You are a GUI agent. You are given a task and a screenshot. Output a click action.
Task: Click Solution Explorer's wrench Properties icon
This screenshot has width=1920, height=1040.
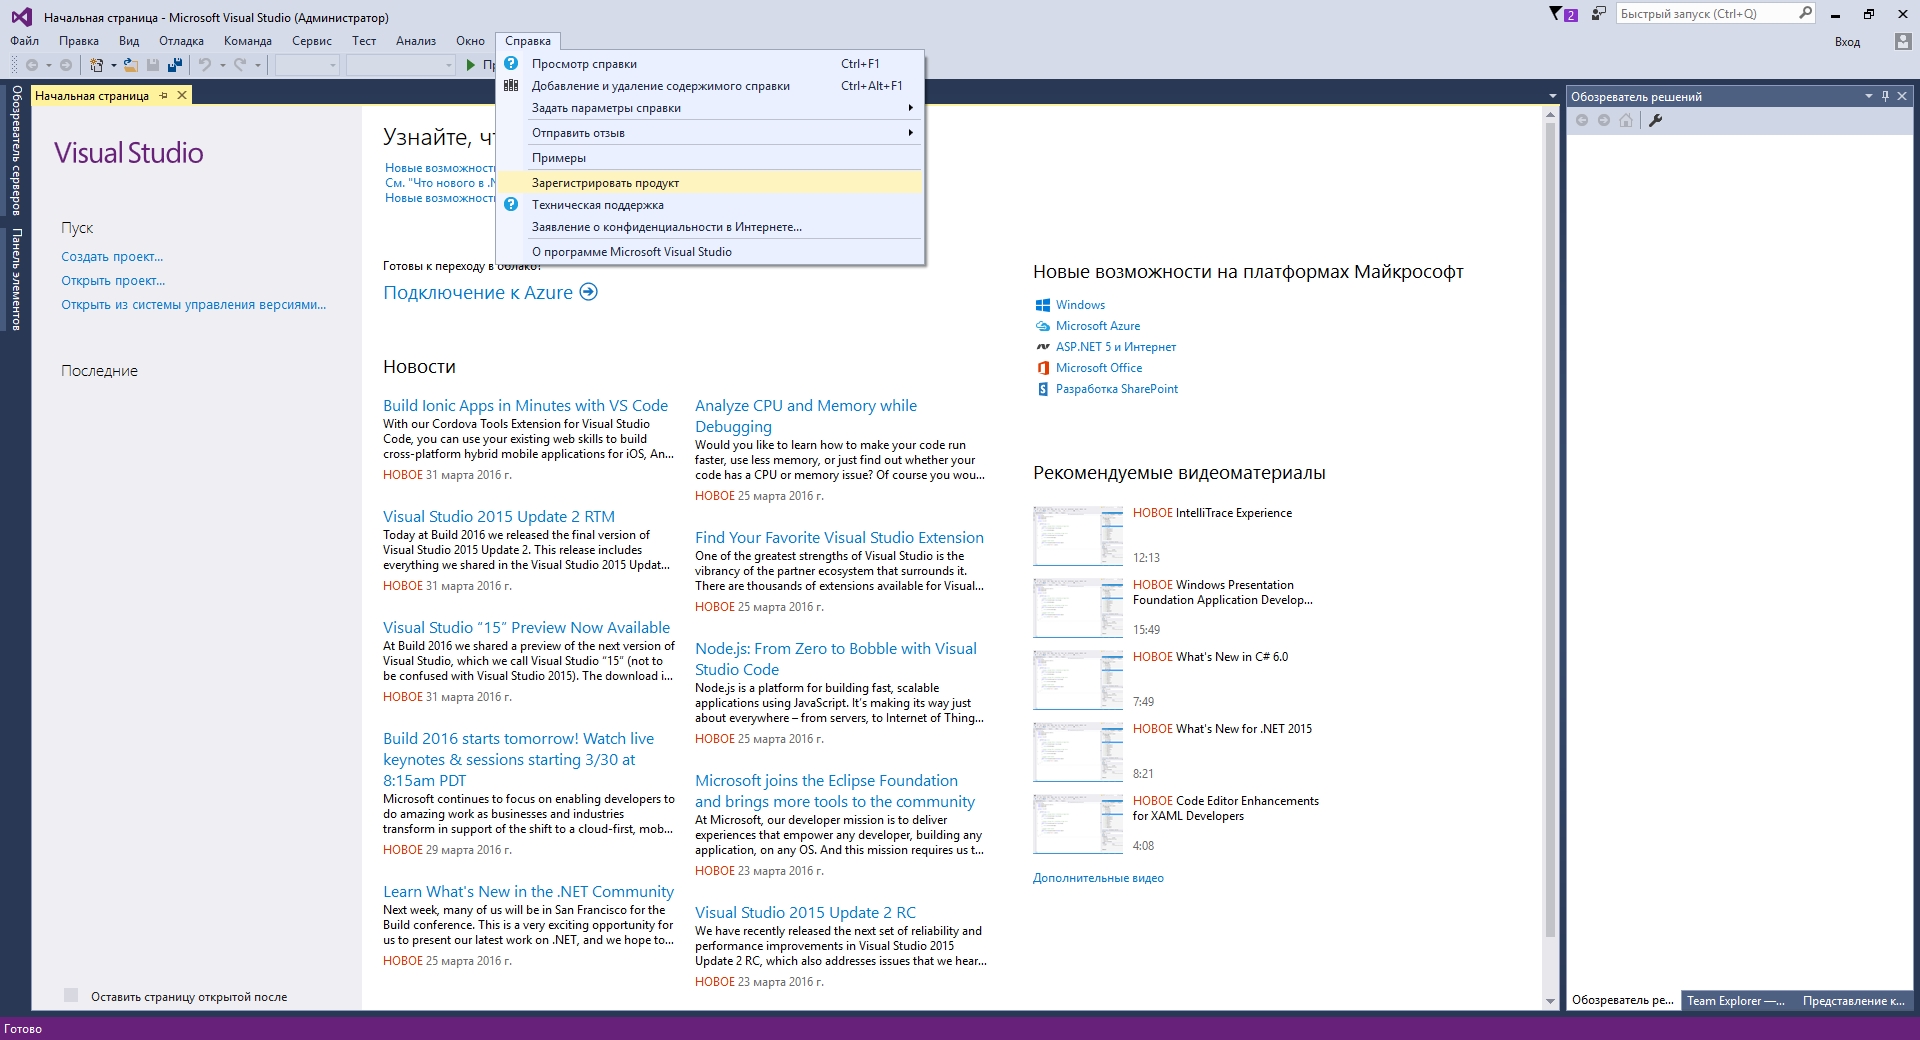pos(1656,120)
